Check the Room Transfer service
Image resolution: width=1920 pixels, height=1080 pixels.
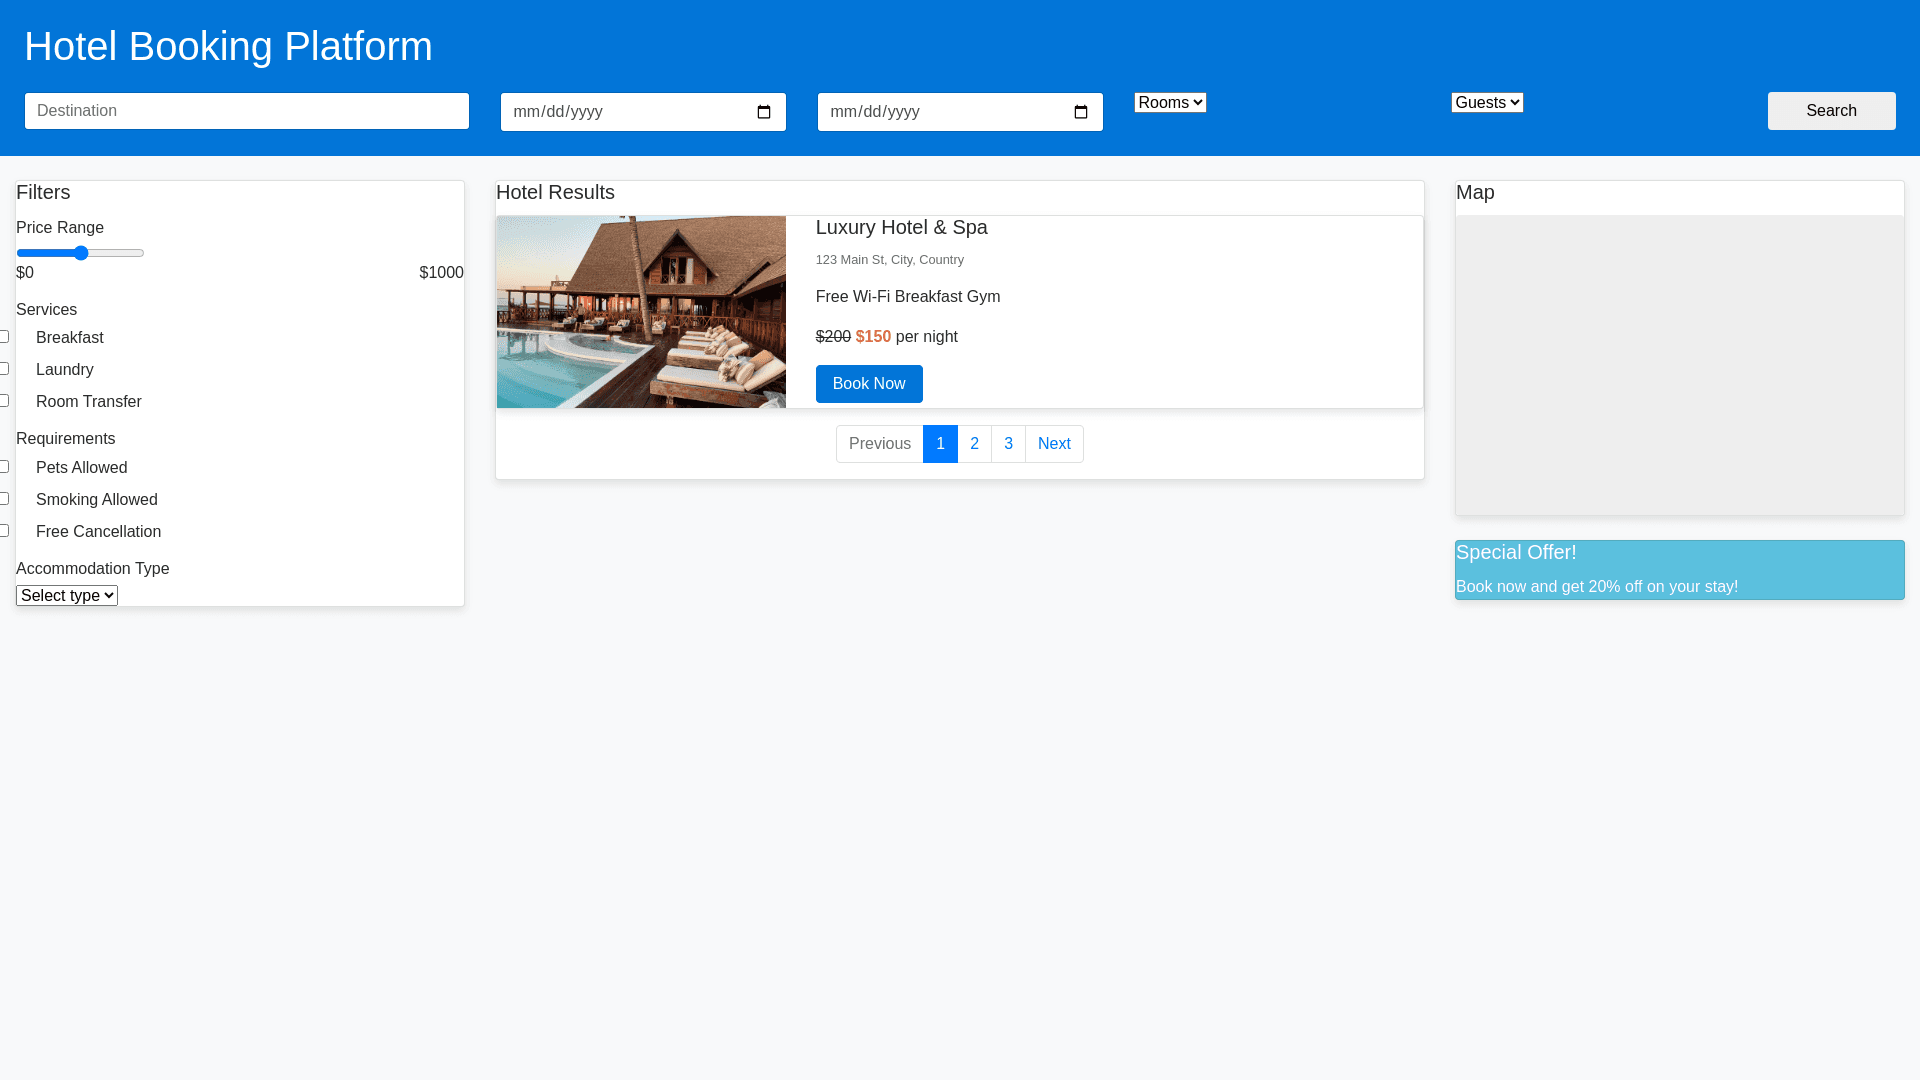pyautogui.click(x=5, y=401)
